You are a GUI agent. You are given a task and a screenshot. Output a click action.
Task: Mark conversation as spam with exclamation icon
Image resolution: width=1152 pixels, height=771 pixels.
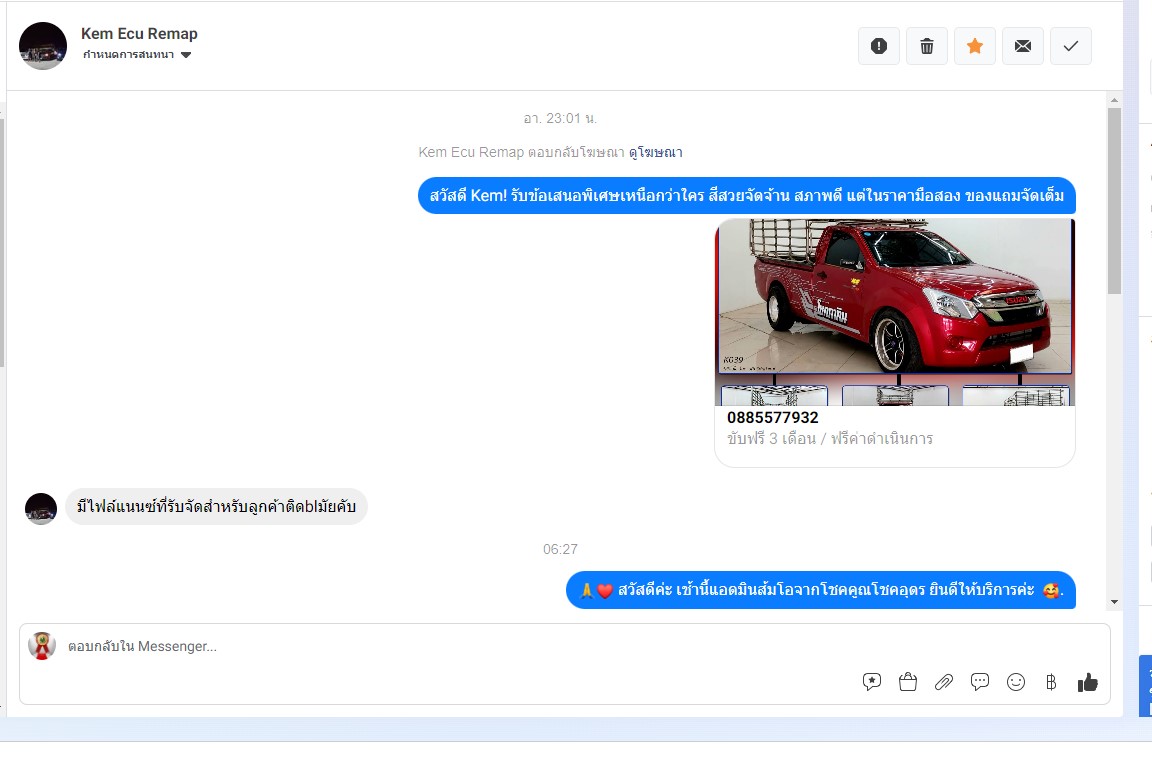(879, 46)
